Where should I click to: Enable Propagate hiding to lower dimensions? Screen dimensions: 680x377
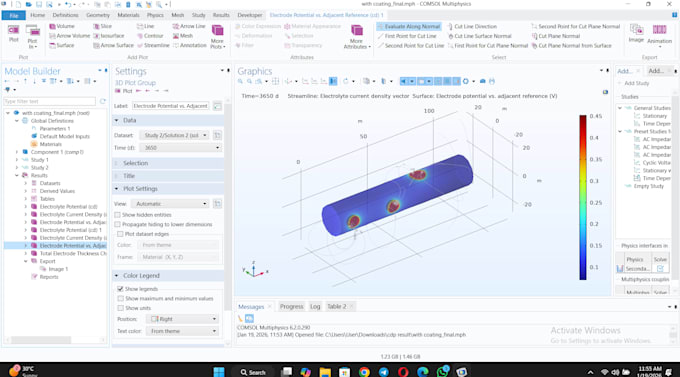[x=118, y=224]
